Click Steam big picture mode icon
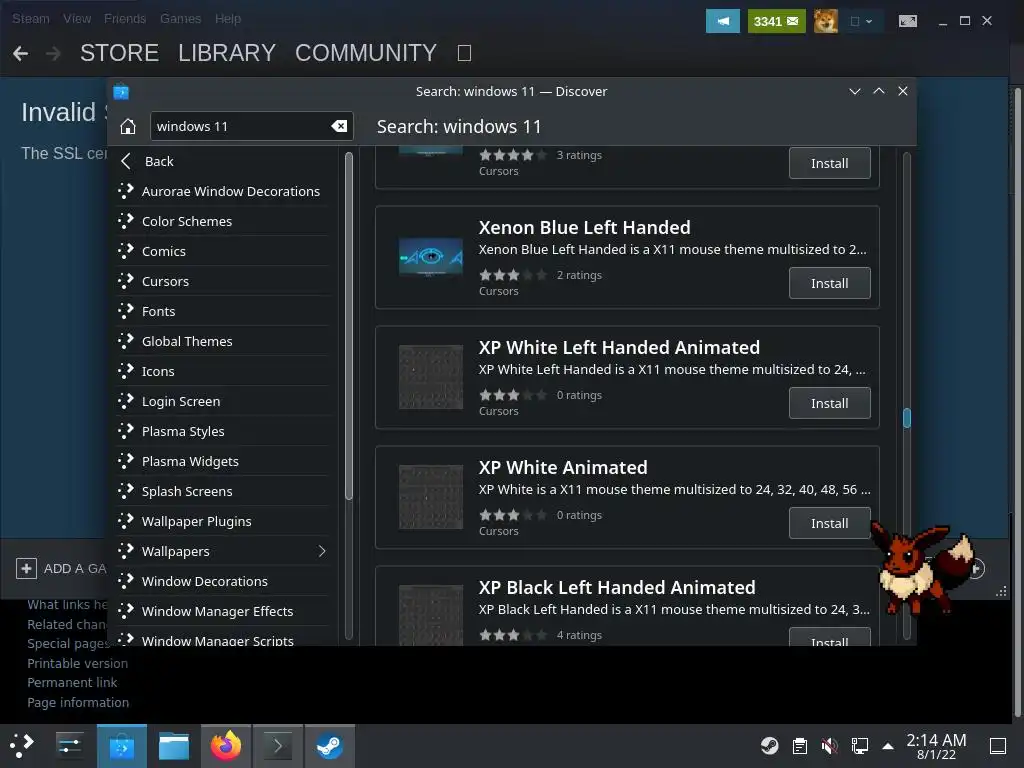Screen dimensions: 1024x768 tap(908, 21)
